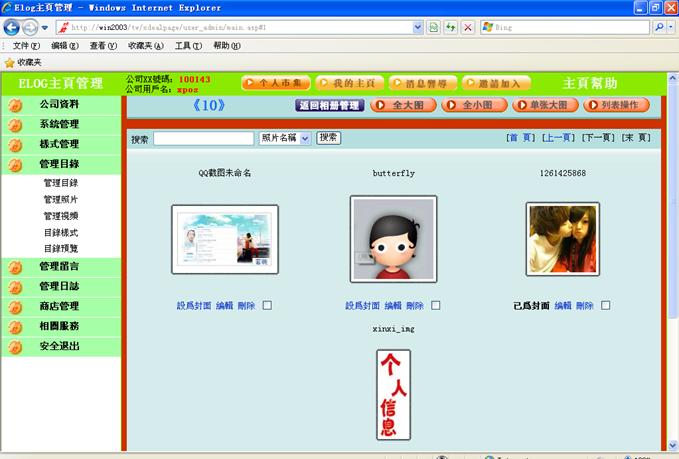Click the 收藏夹 star icon in favorites bar
This screenshot has width=679, height=459.
pyautogui.click(x=9, y=62)
